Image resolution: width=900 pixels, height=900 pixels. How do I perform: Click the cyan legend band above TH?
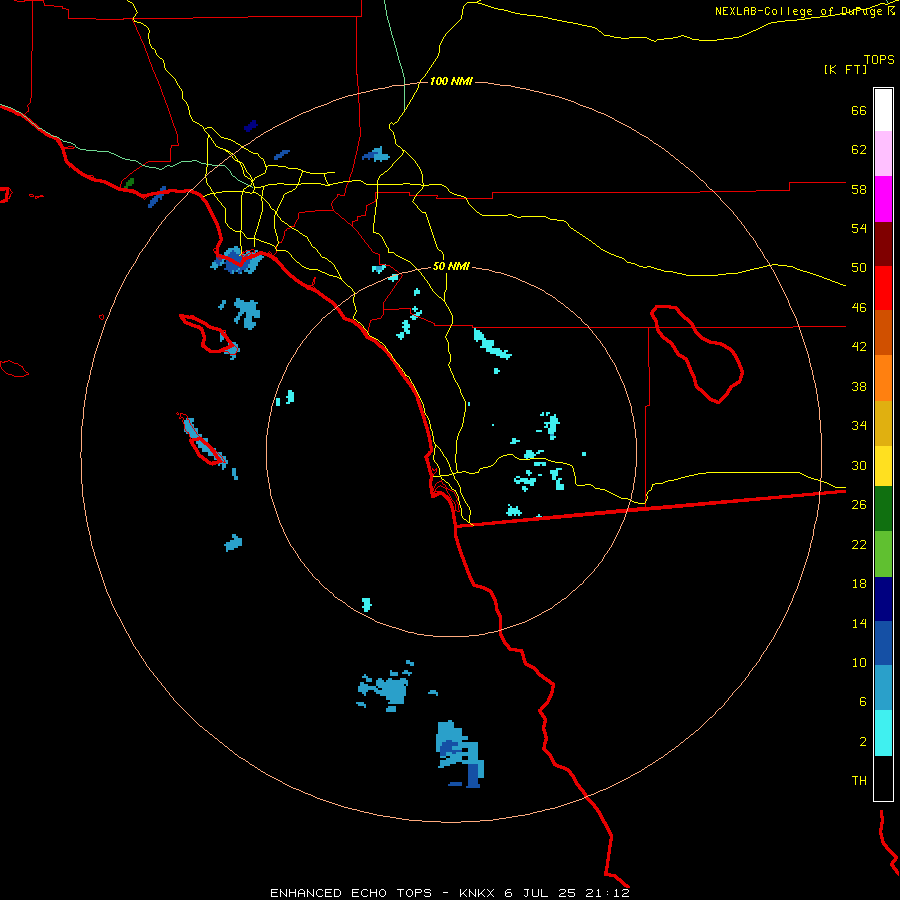883,733
